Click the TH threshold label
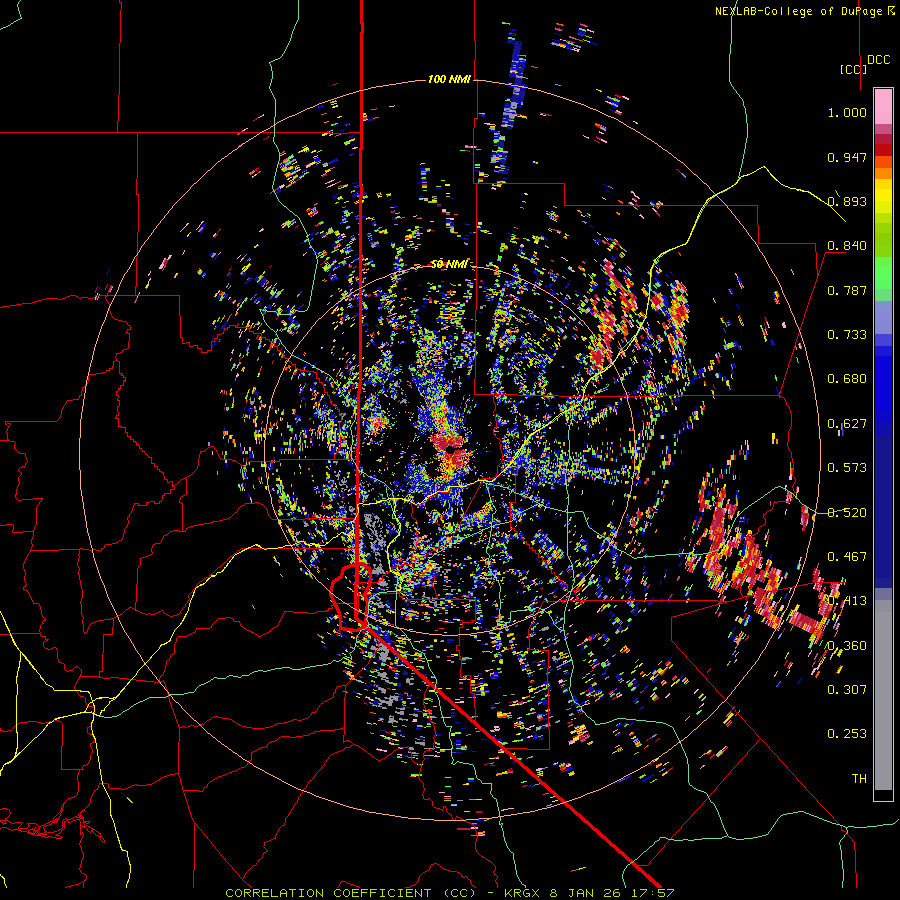The image size is (900, 900). (859, 779)
